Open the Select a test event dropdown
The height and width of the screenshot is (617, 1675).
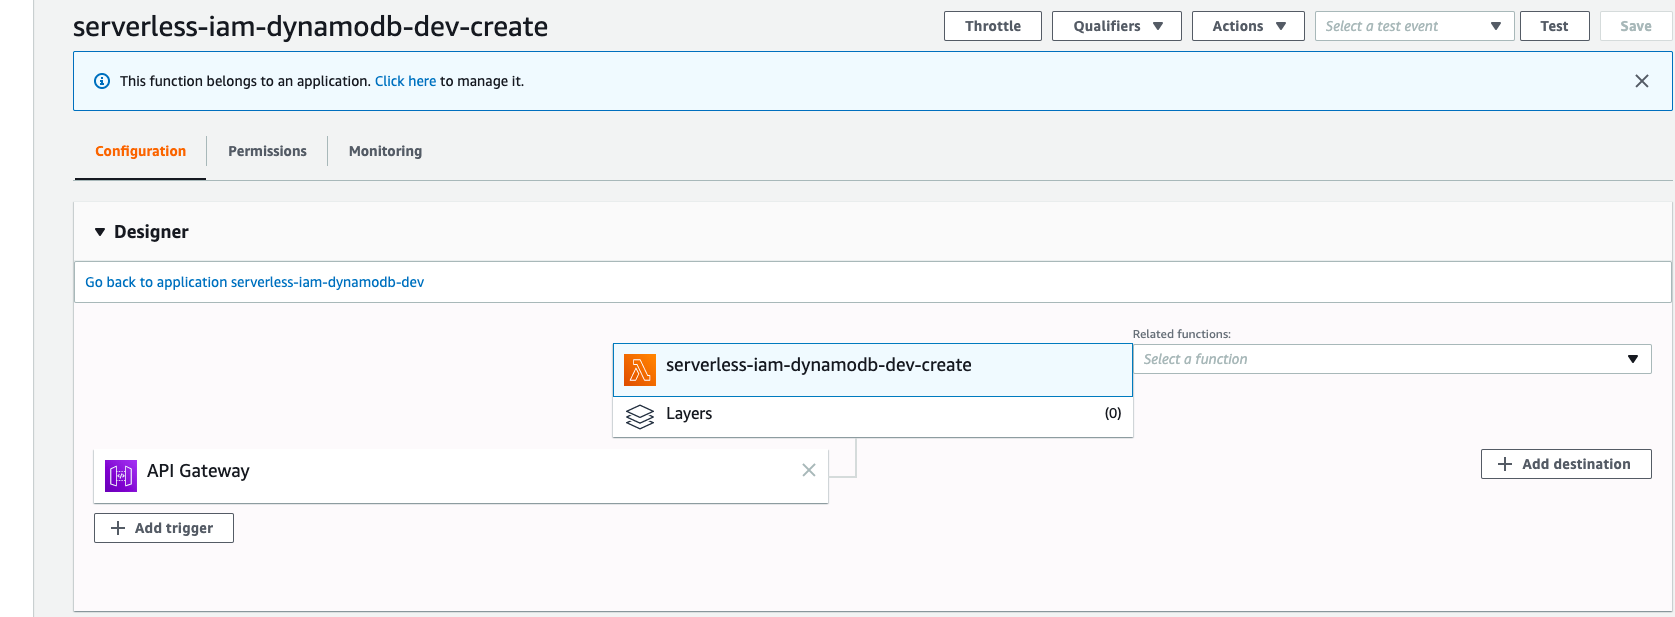(x=1415, y=26)
